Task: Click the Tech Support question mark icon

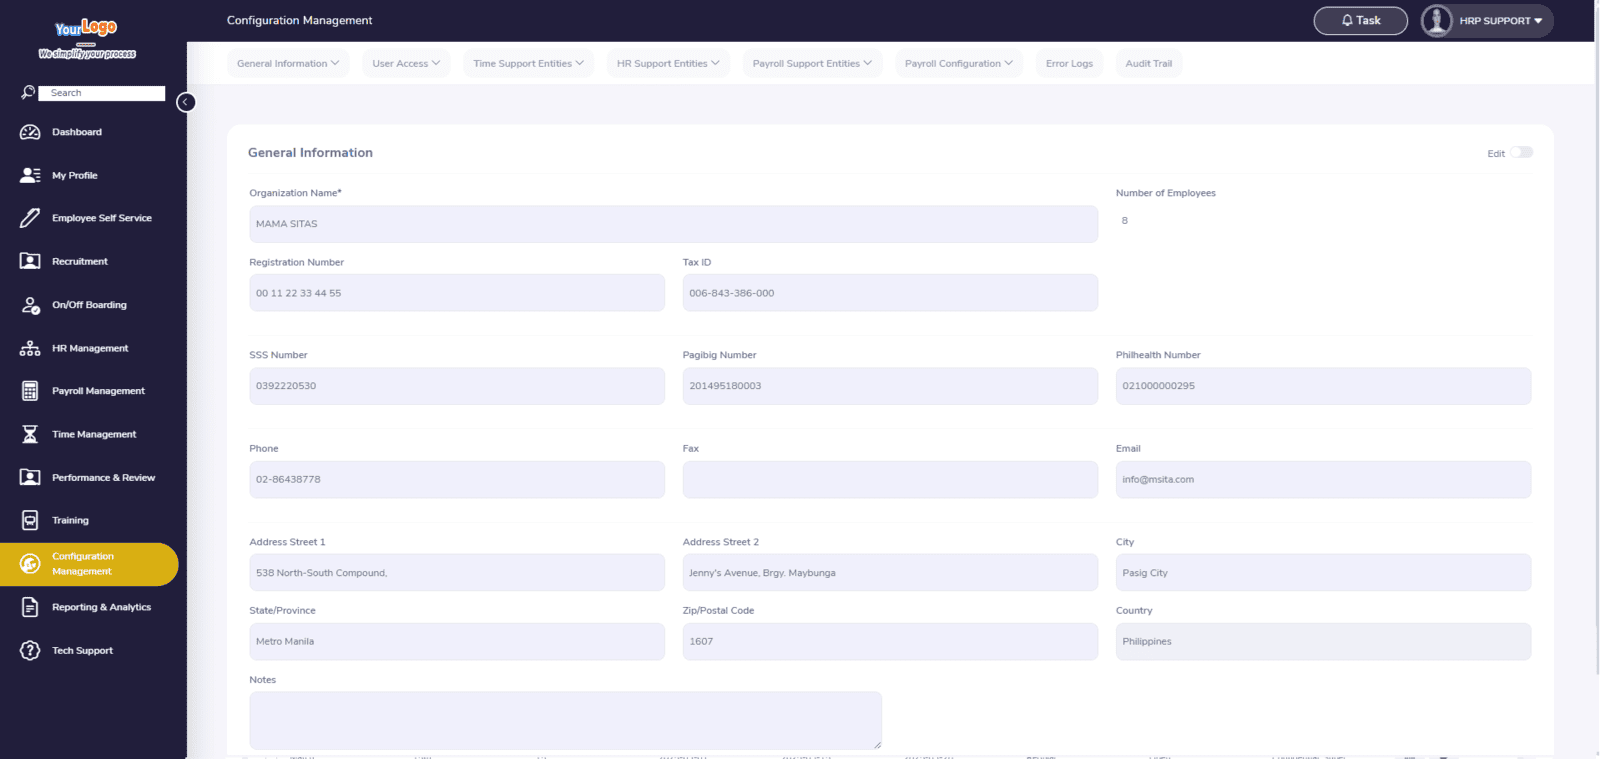Action: [30, 651]
